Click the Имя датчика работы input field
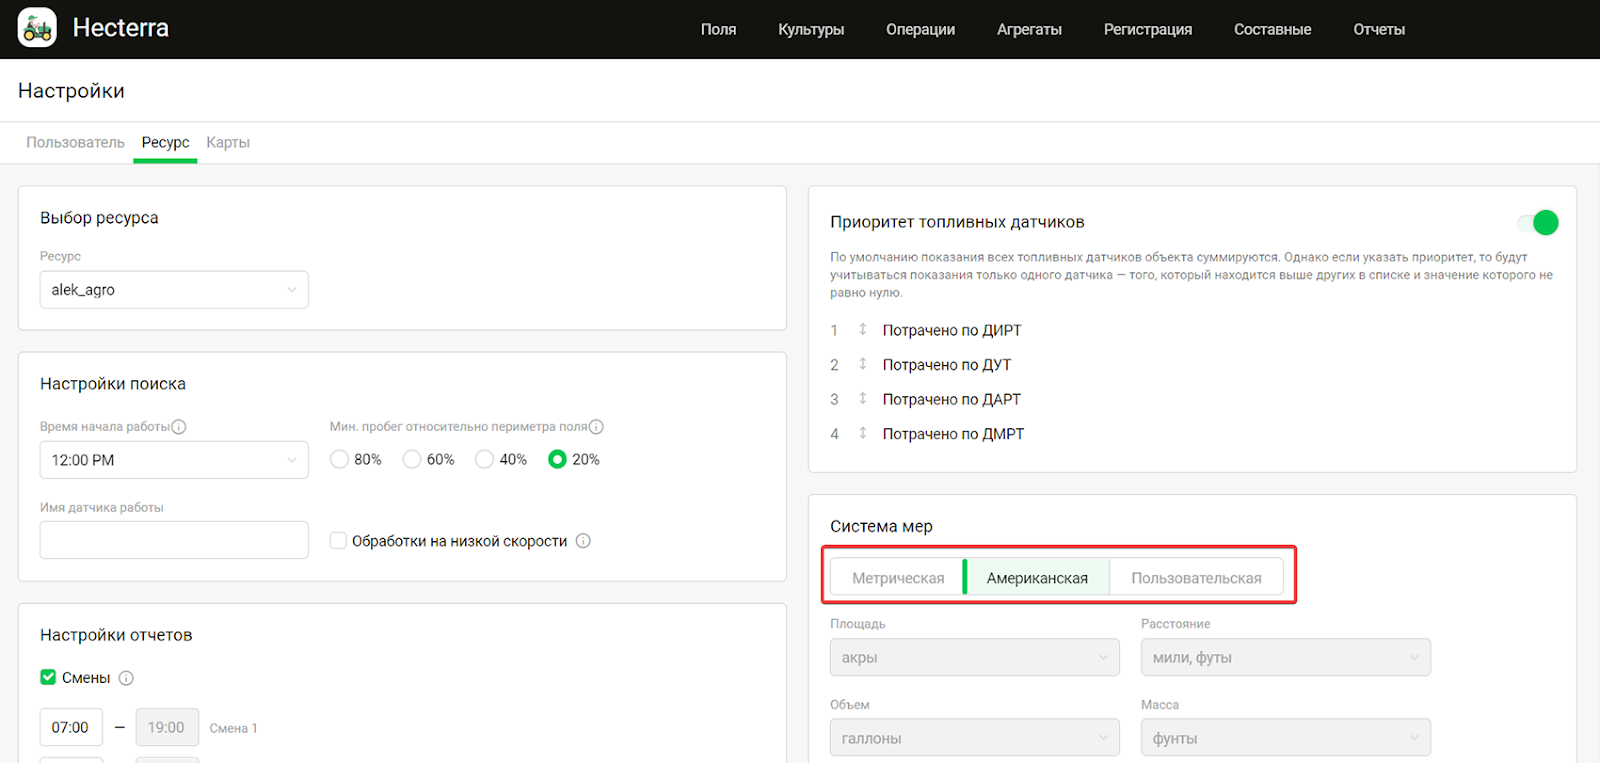 click(174, 540)
